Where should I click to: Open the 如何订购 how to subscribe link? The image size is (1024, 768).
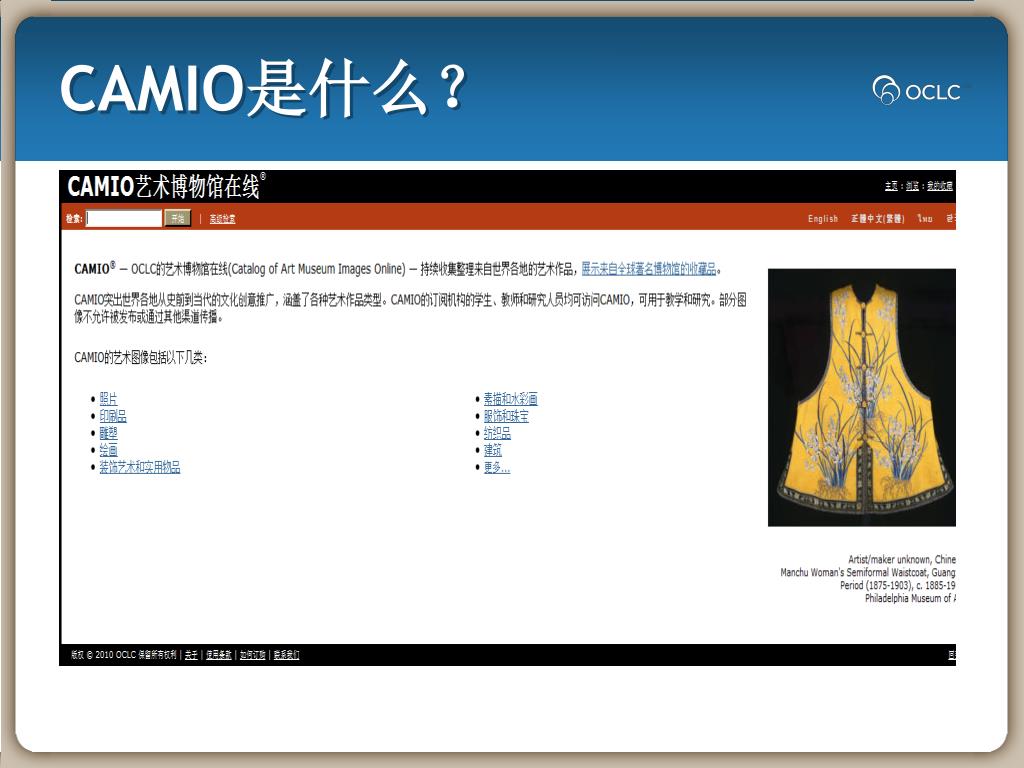253,655
